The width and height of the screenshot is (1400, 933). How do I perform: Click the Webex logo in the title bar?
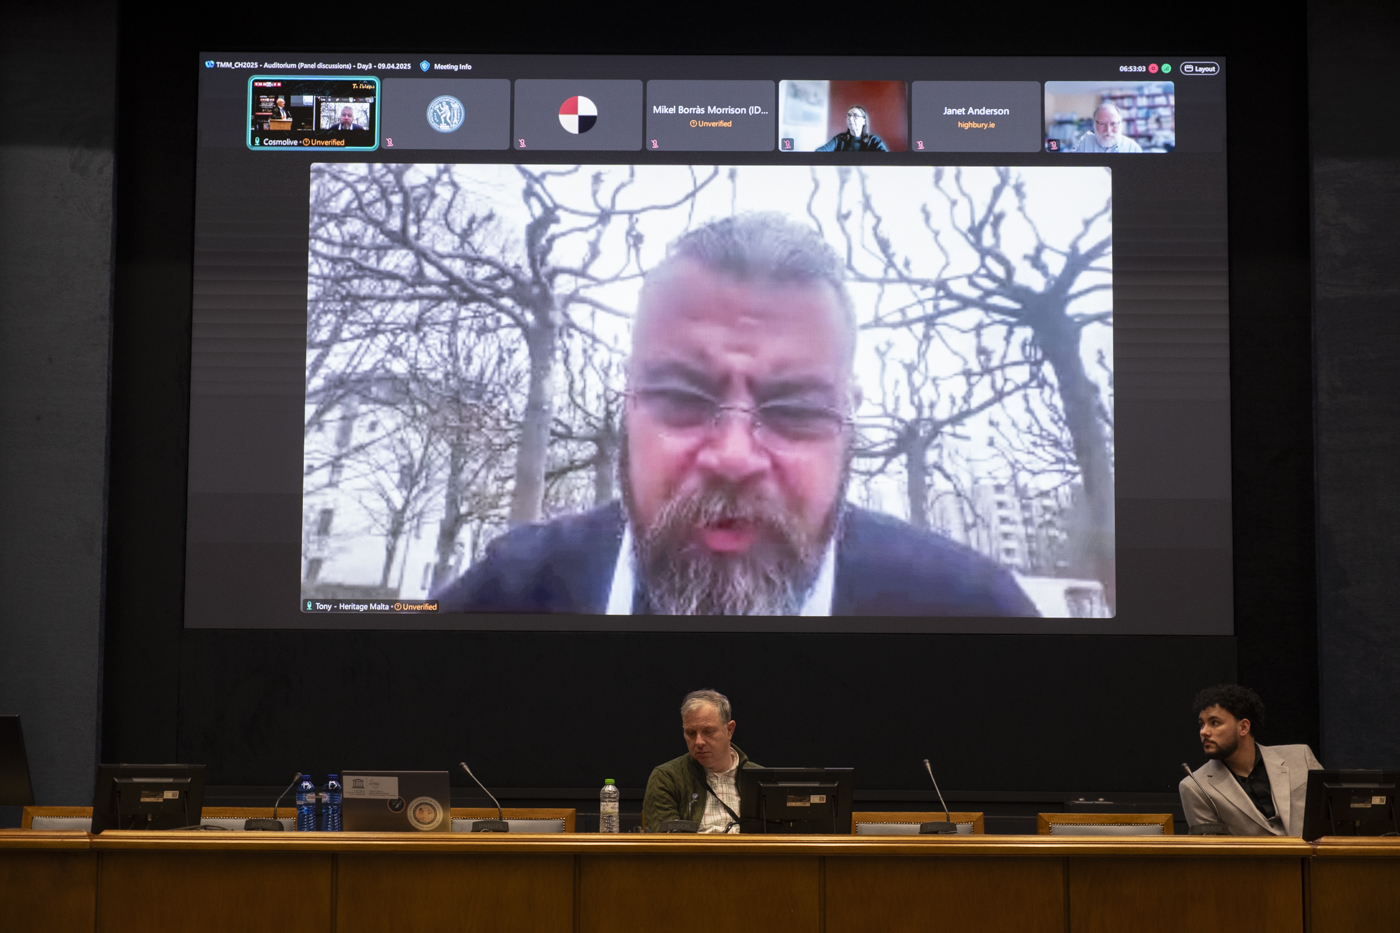pos(209,65)
